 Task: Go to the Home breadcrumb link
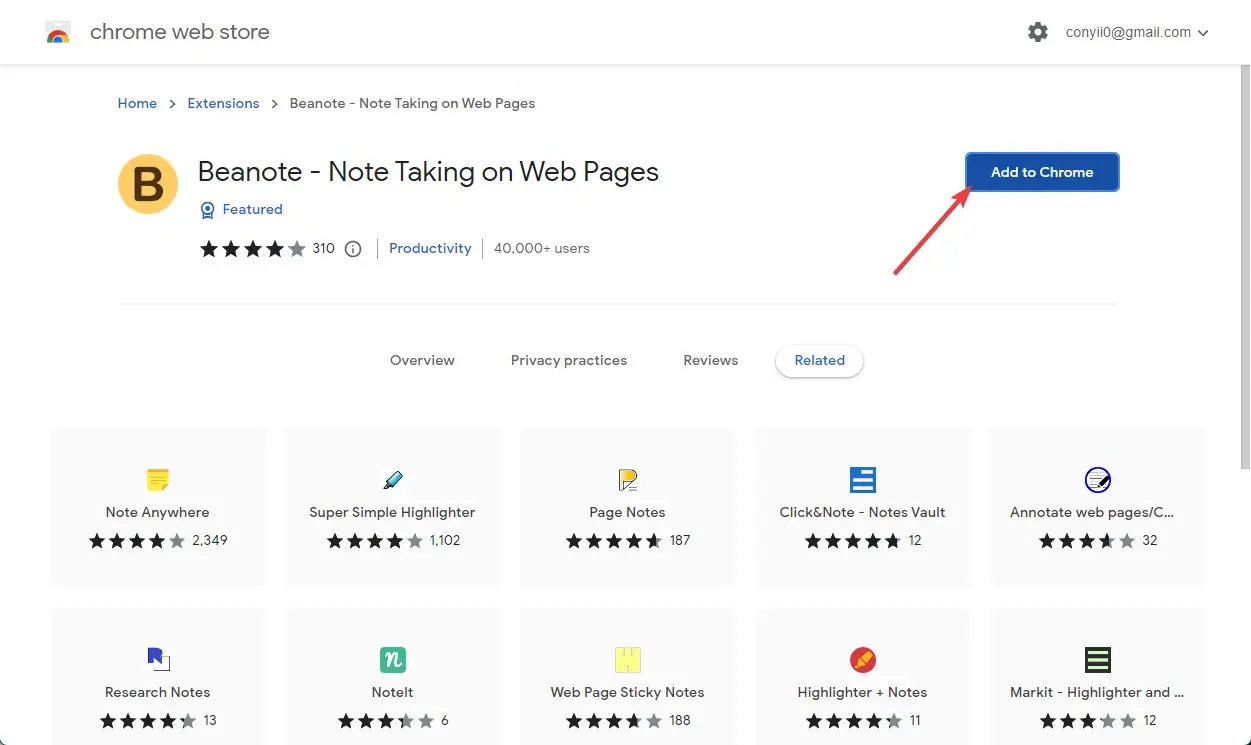(137, 103)
